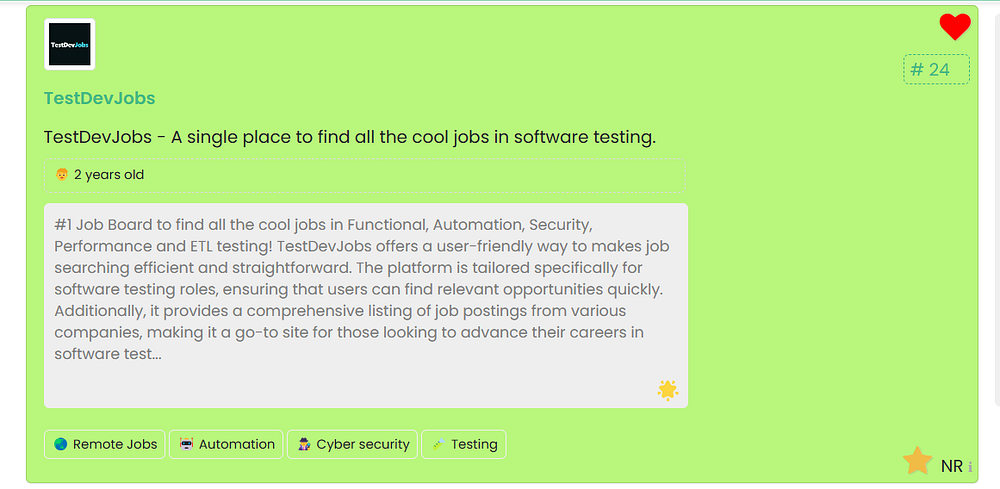Click the yellow sun icon in description
Viewport: 1000px width, 489px height.
coord(667,390)
